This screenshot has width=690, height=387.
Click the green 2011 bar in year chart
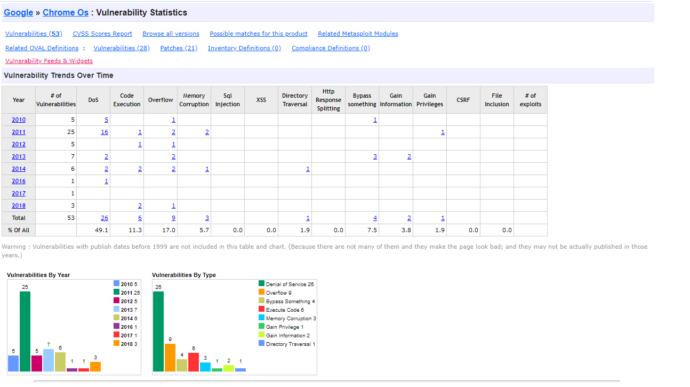tap(25, 331)
